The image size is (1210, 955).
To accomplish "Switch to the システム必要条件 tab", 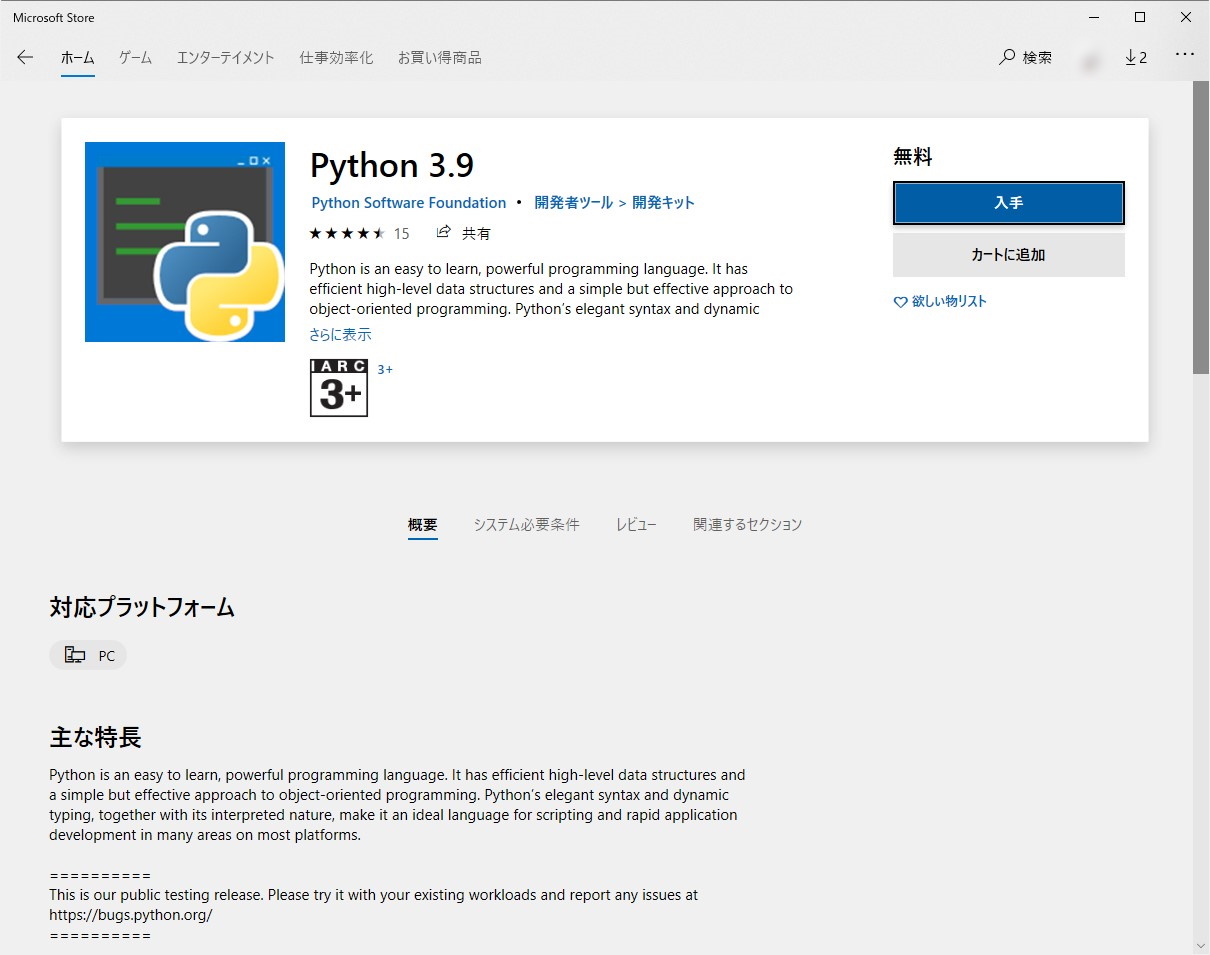I will 526,524.
